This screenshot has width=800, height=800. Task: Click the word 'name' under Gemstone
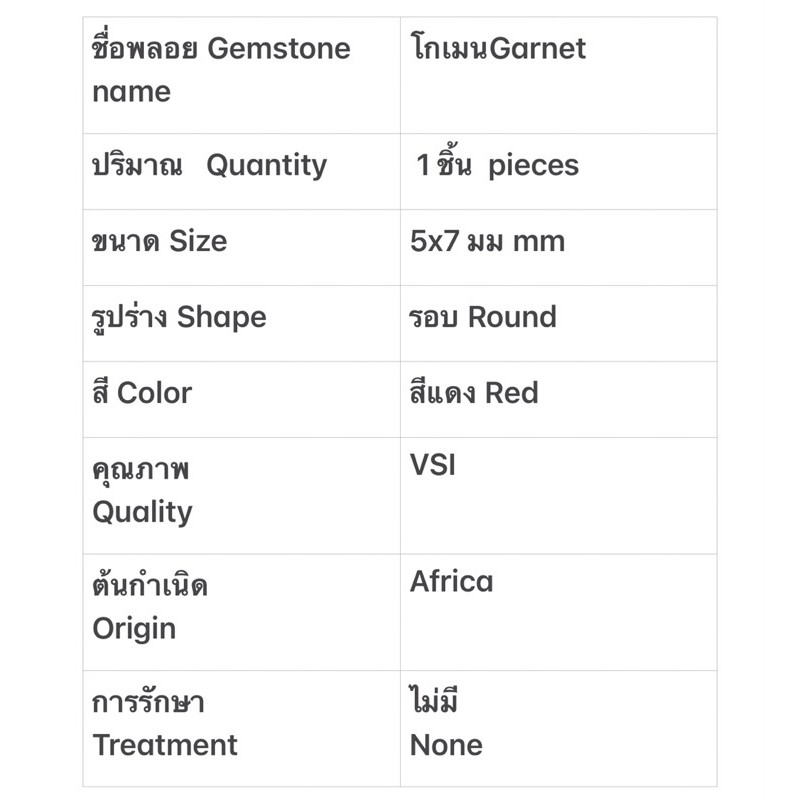(131, 92)
